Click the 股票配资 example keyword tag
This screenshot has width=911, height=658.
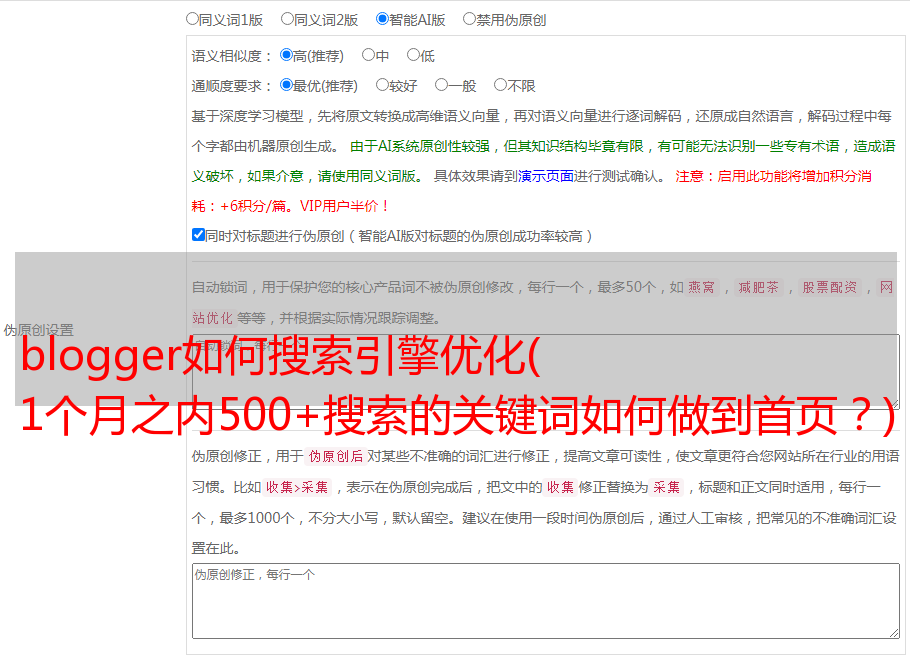click(x=830, y=287)
